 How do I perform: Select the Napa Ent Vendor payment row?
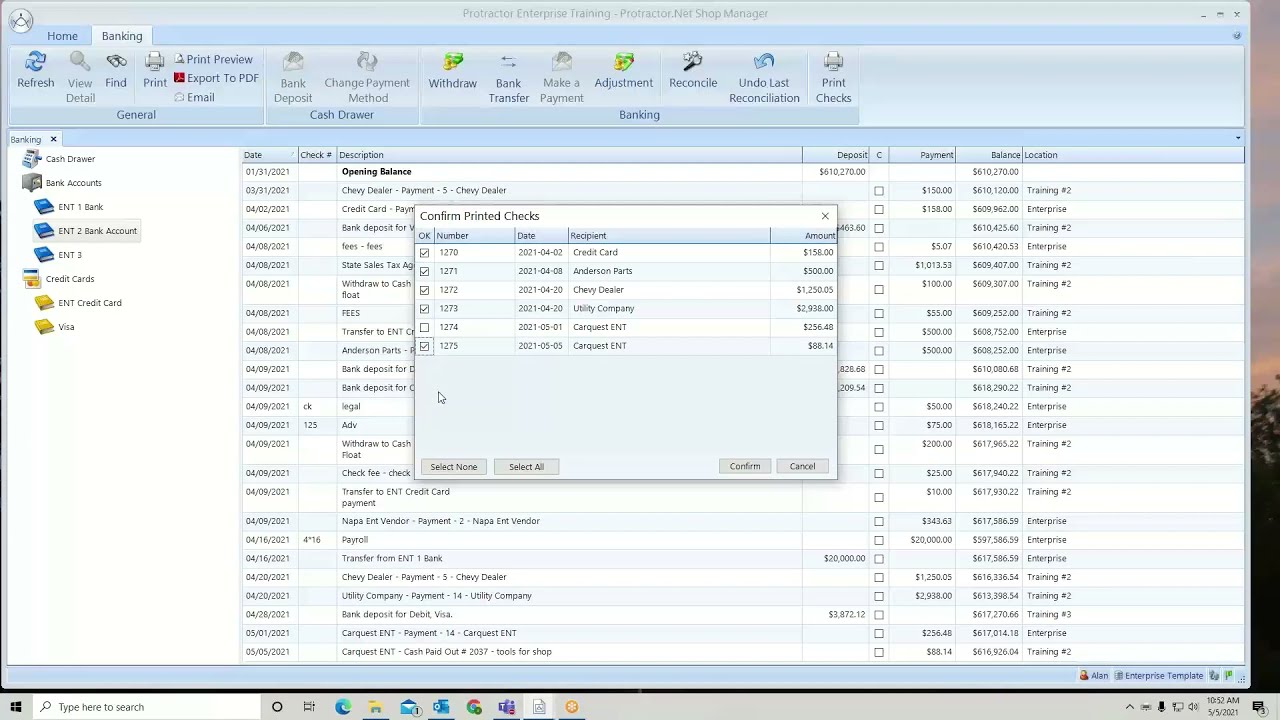[743, 521]
